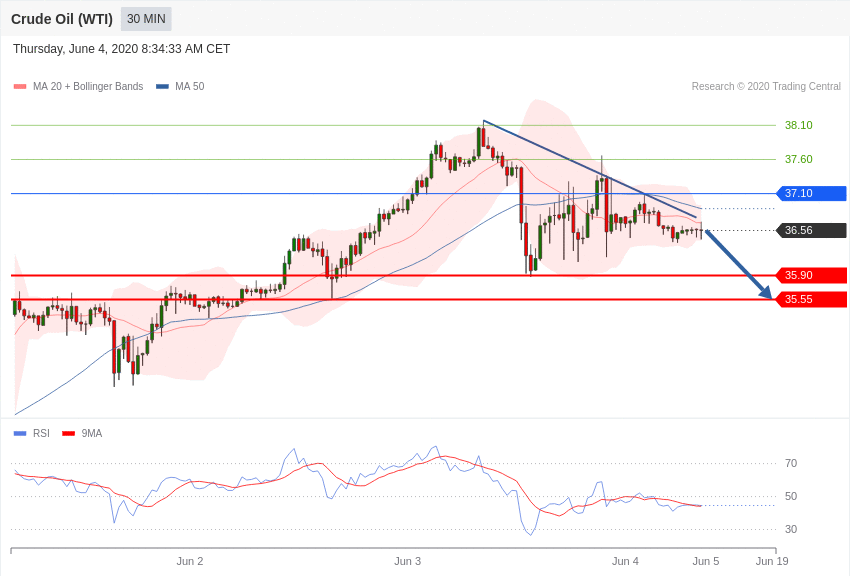This screenshot has height=576, width=850.
Task: Click the 30 MIN timeframe badge
Action: [146, 19]
